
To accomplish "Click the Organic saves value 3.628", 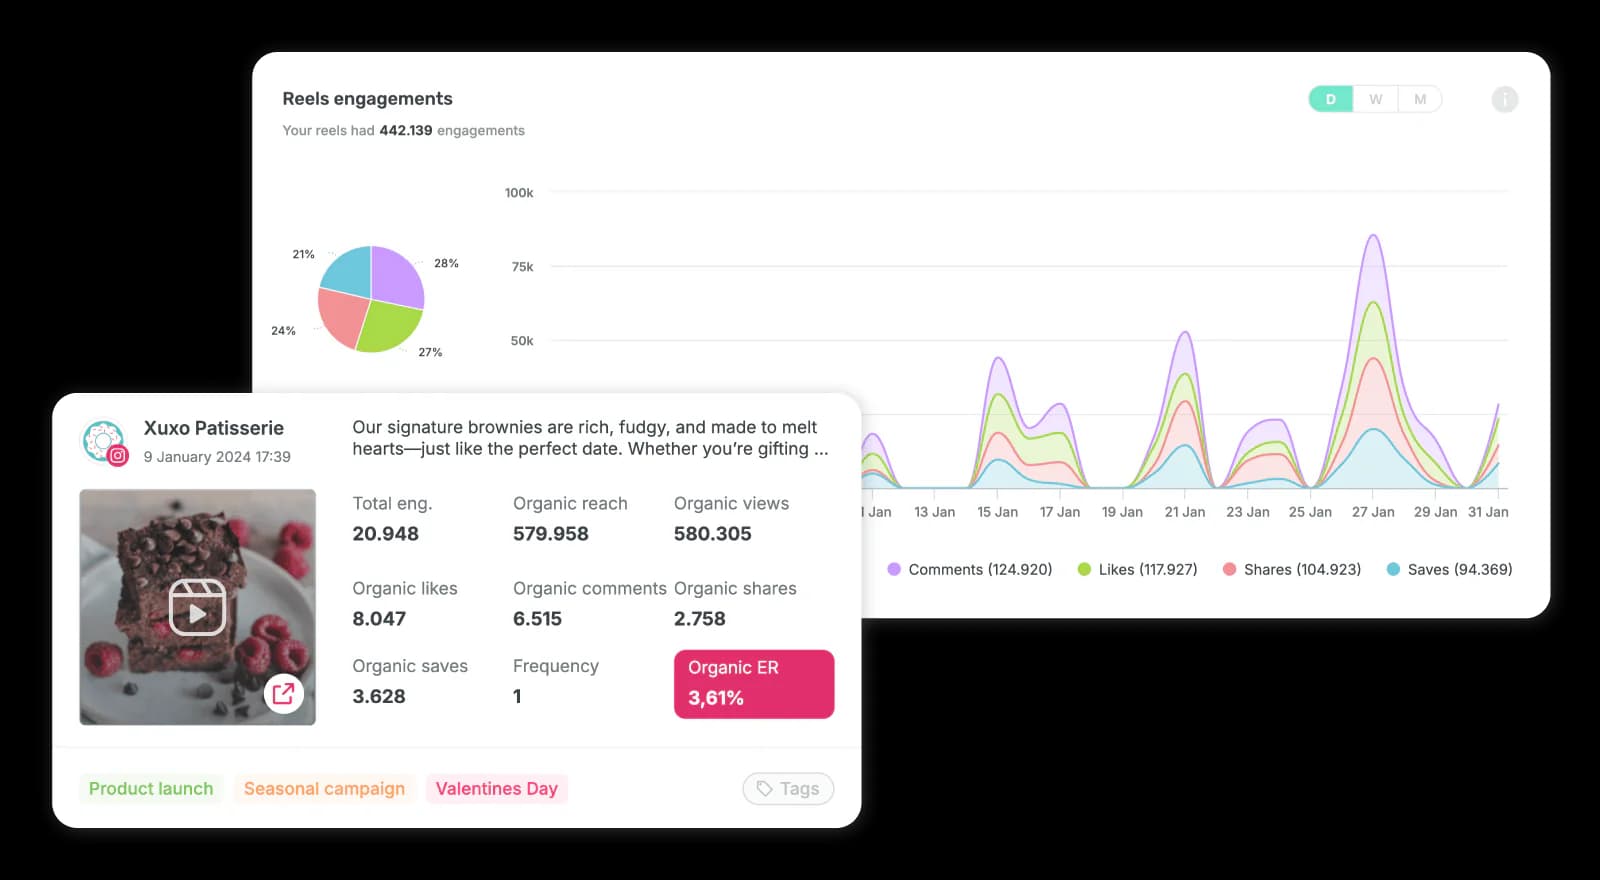I will tap(379, 697).
